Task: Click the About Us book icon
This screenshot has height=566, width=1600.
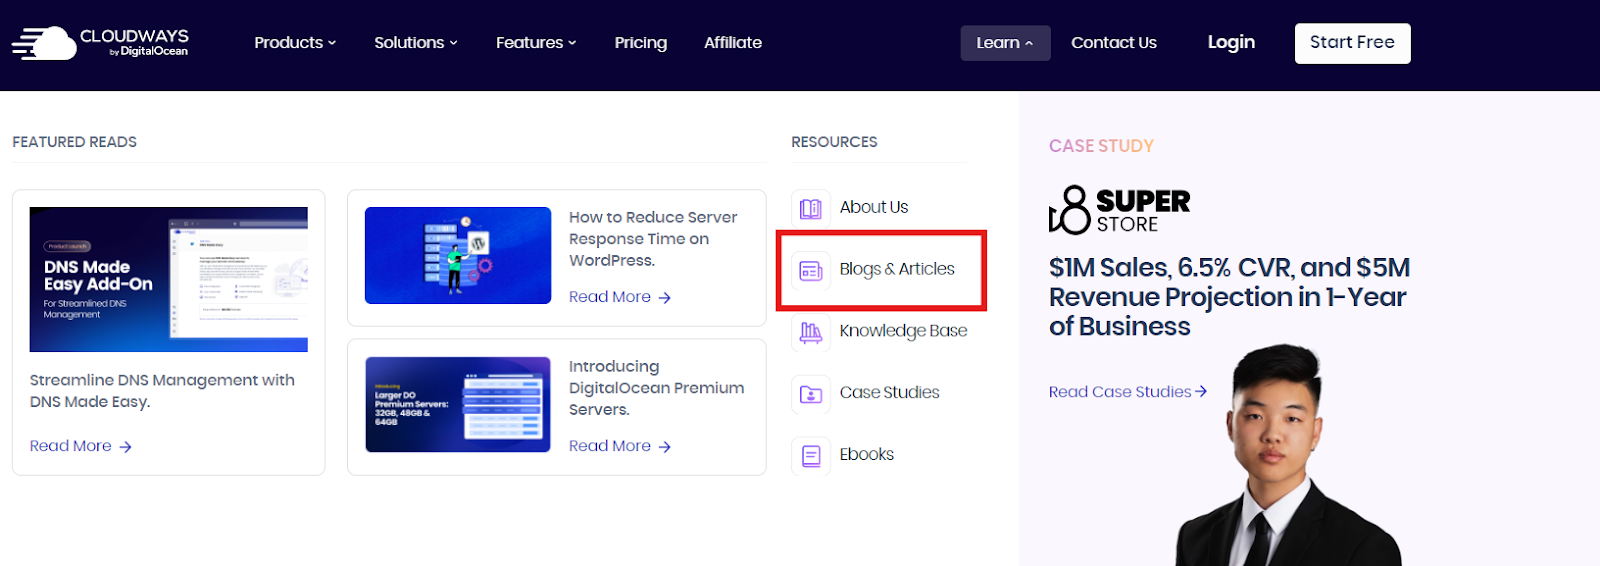Action: [811, 208]
